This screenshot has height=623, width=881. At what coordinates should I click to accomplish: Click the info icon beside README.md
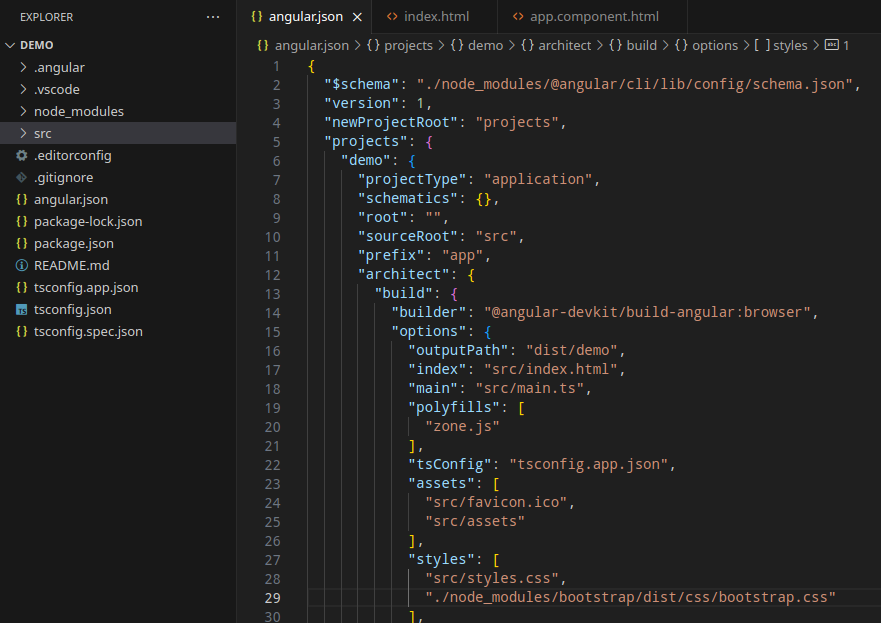21,265
